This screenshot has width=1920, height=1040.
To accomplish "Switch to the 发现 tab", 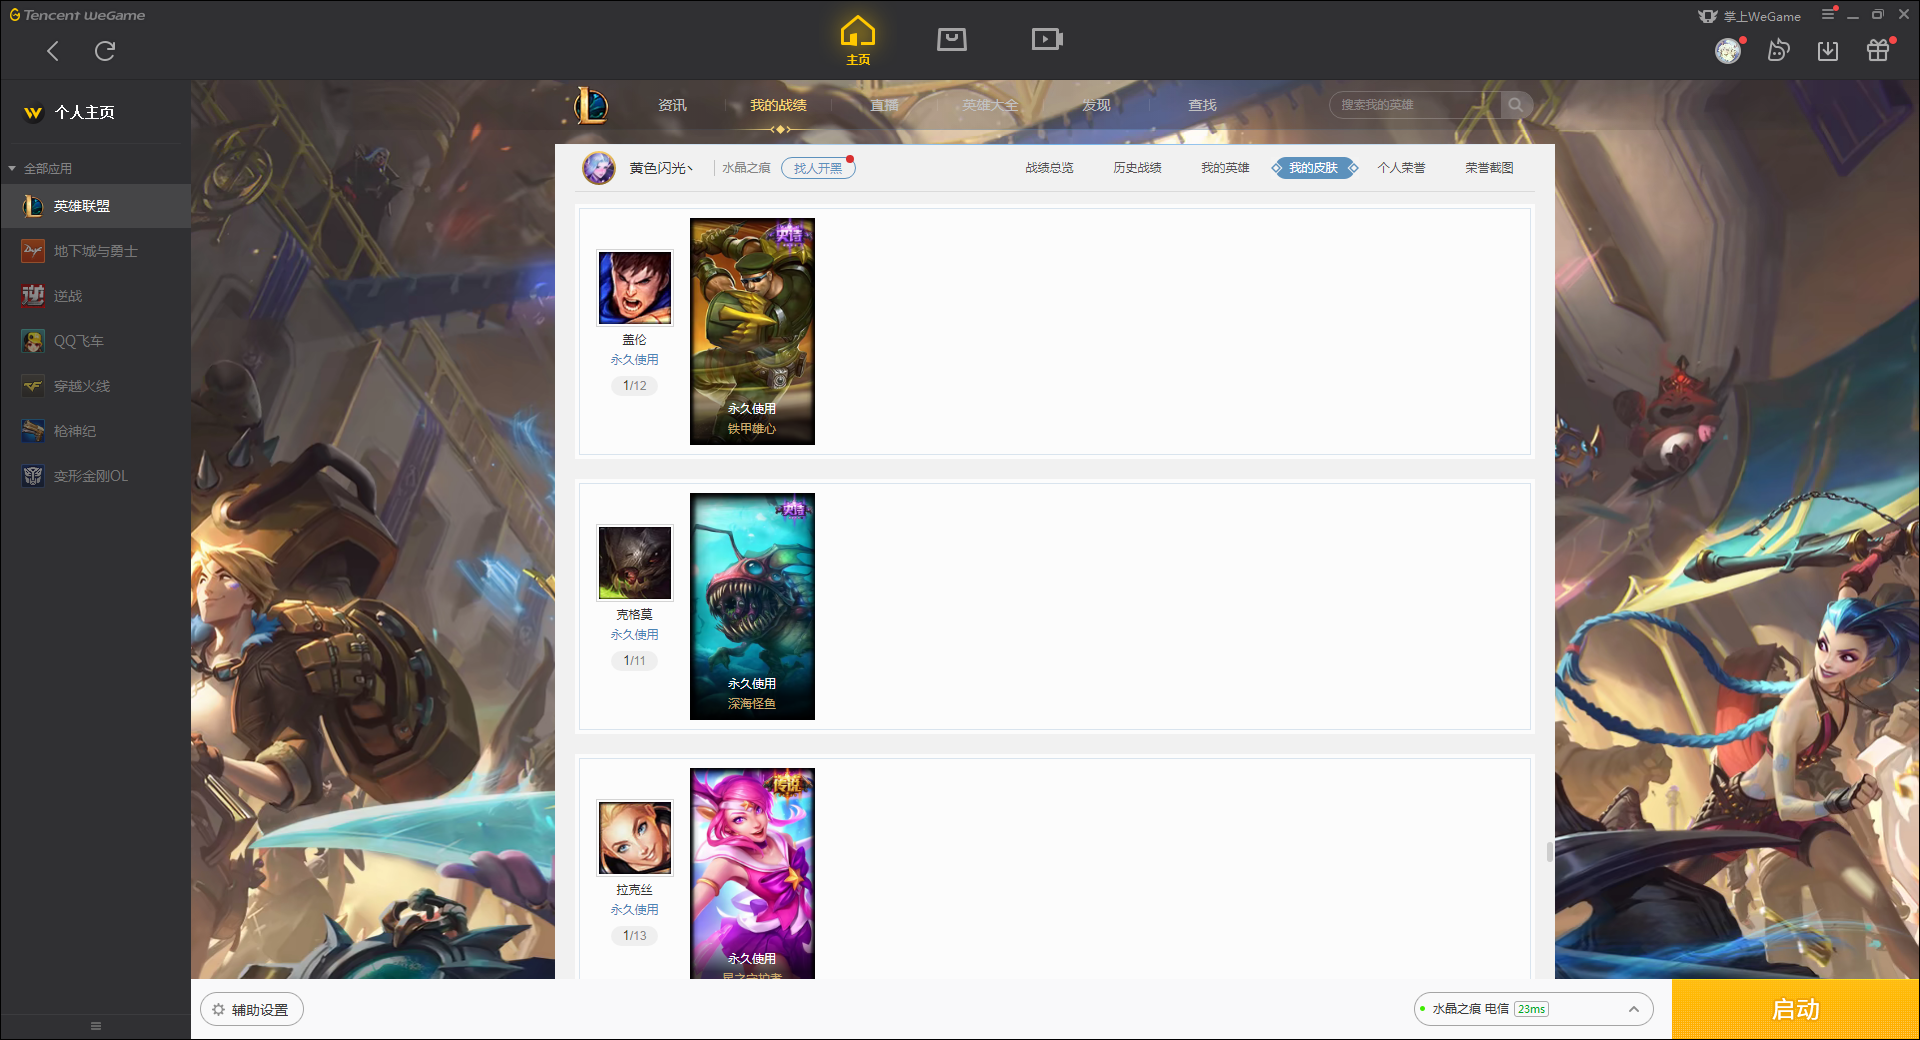I will 1096,105.
